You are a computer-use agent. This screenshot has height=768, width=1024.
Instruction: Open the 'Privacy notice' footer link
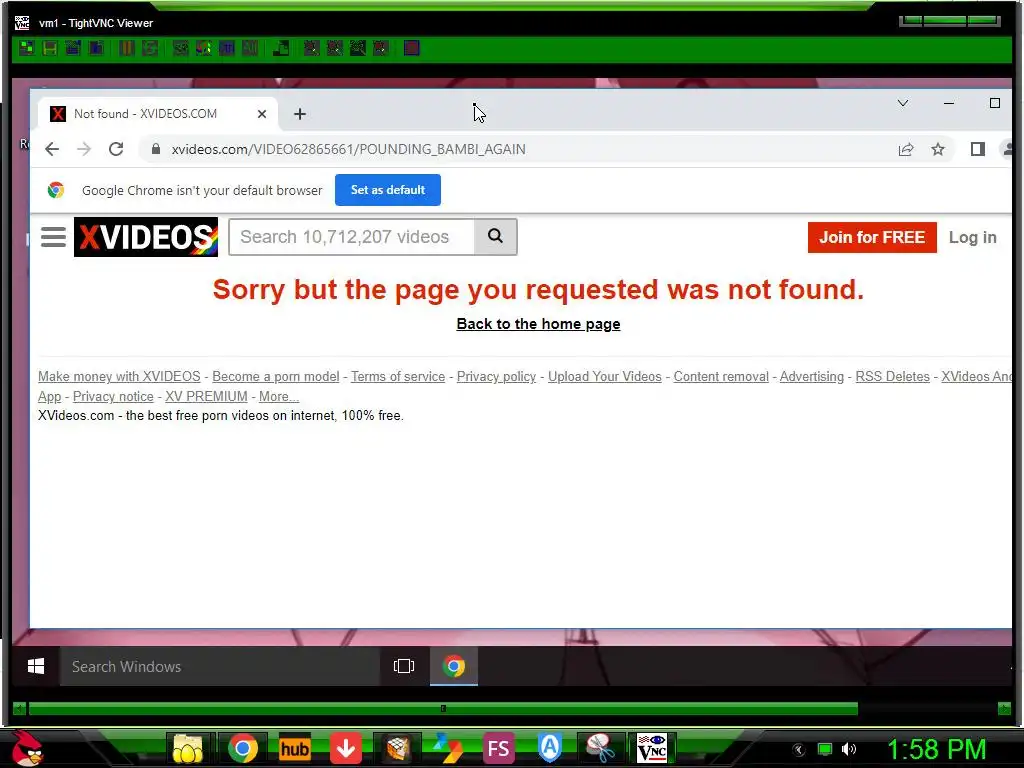(x=113, y=396)
